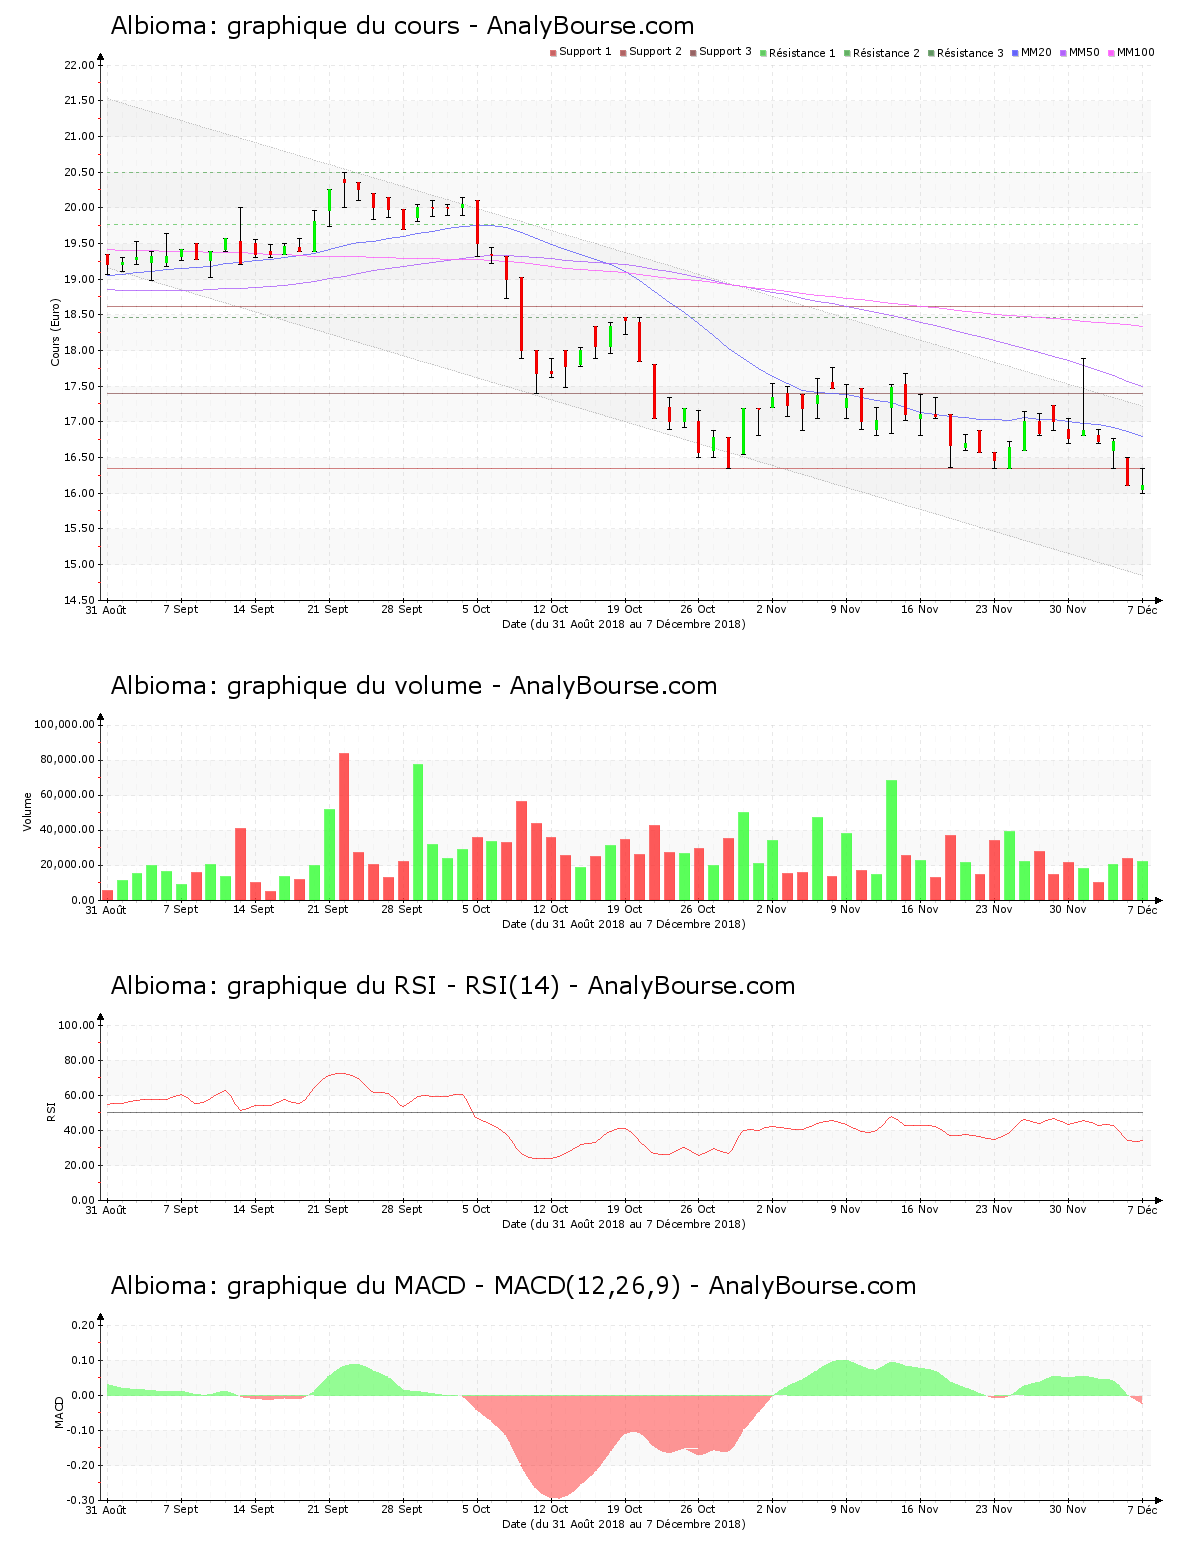1200x1550 pixels.
Task: Click '21 Sept' date under price chart
Action: coord(328,609)
